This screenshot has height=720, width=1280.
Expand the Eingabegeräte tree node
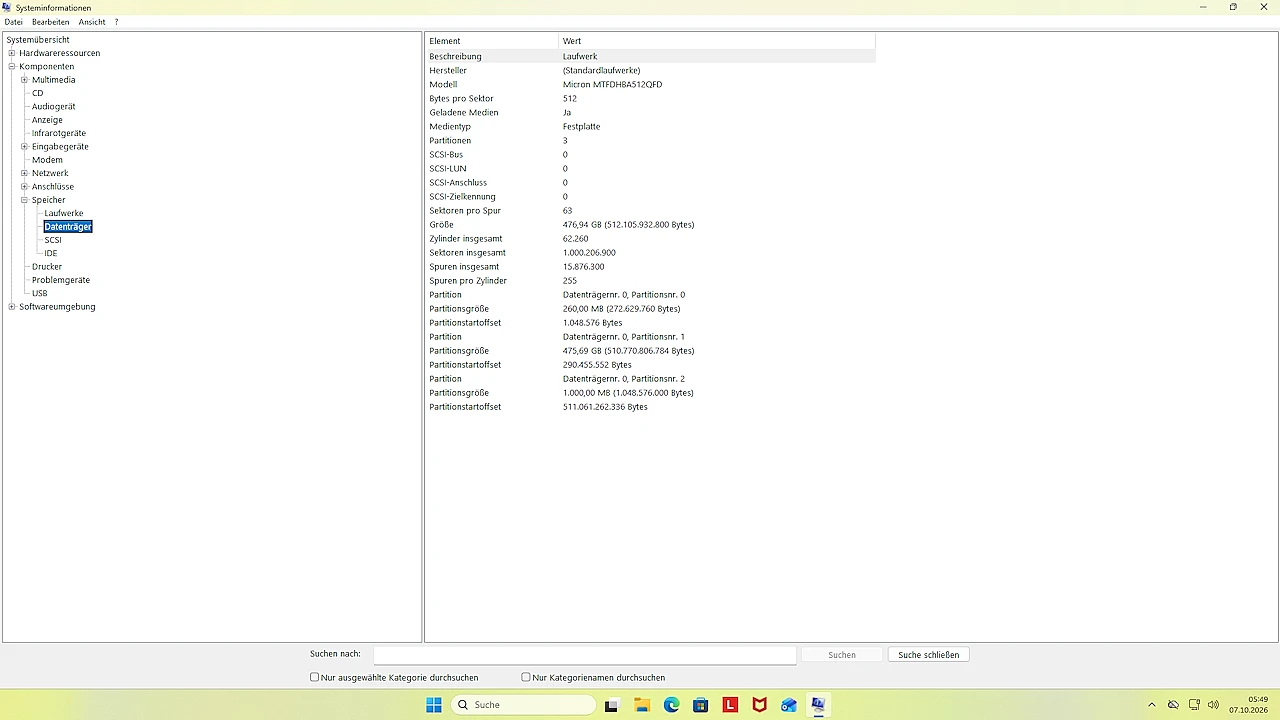[25, 147]
